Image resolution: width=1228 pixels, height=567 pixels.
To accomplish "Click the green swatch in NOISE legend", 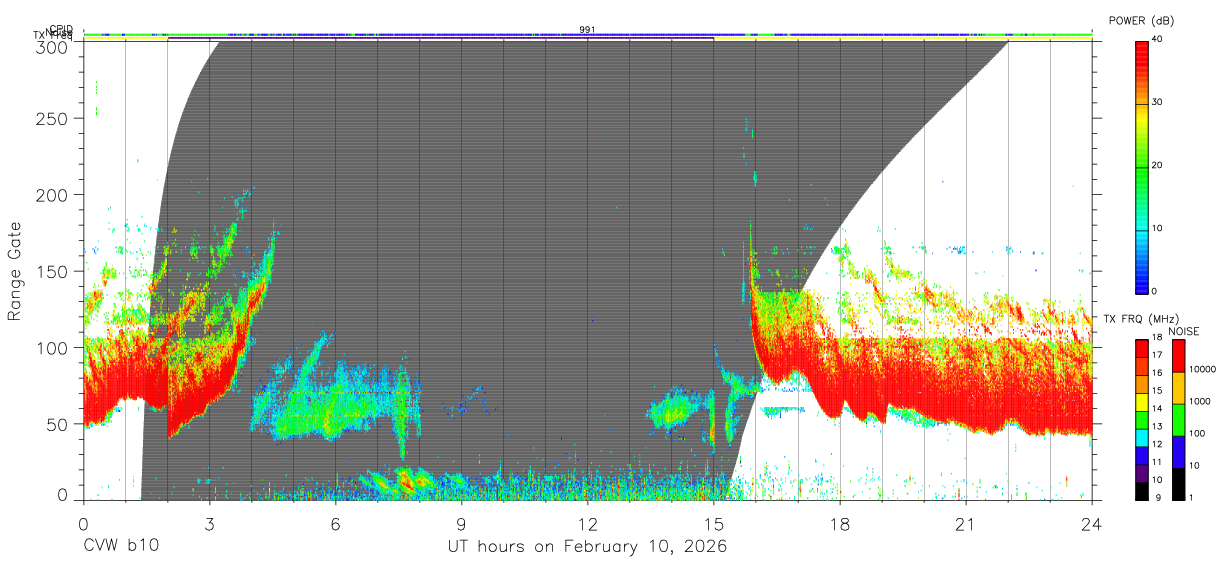I will click(1178, 419).
